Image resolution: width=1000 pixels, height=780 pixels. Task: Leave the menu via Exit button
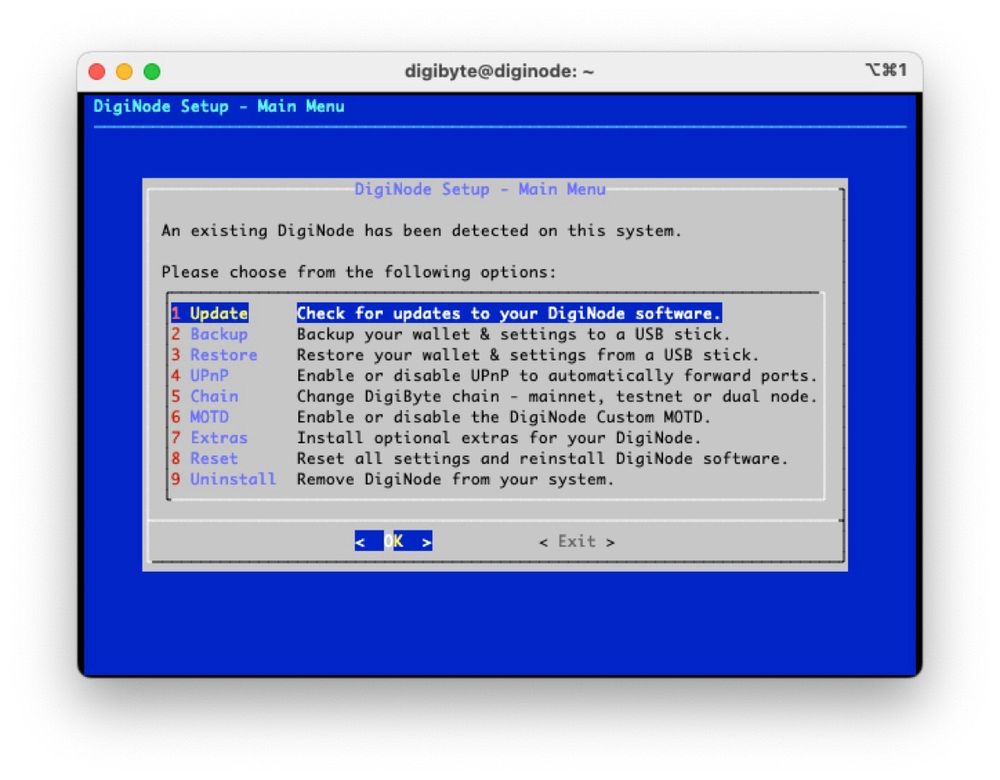pyautogui.click(x=577, y=541)
